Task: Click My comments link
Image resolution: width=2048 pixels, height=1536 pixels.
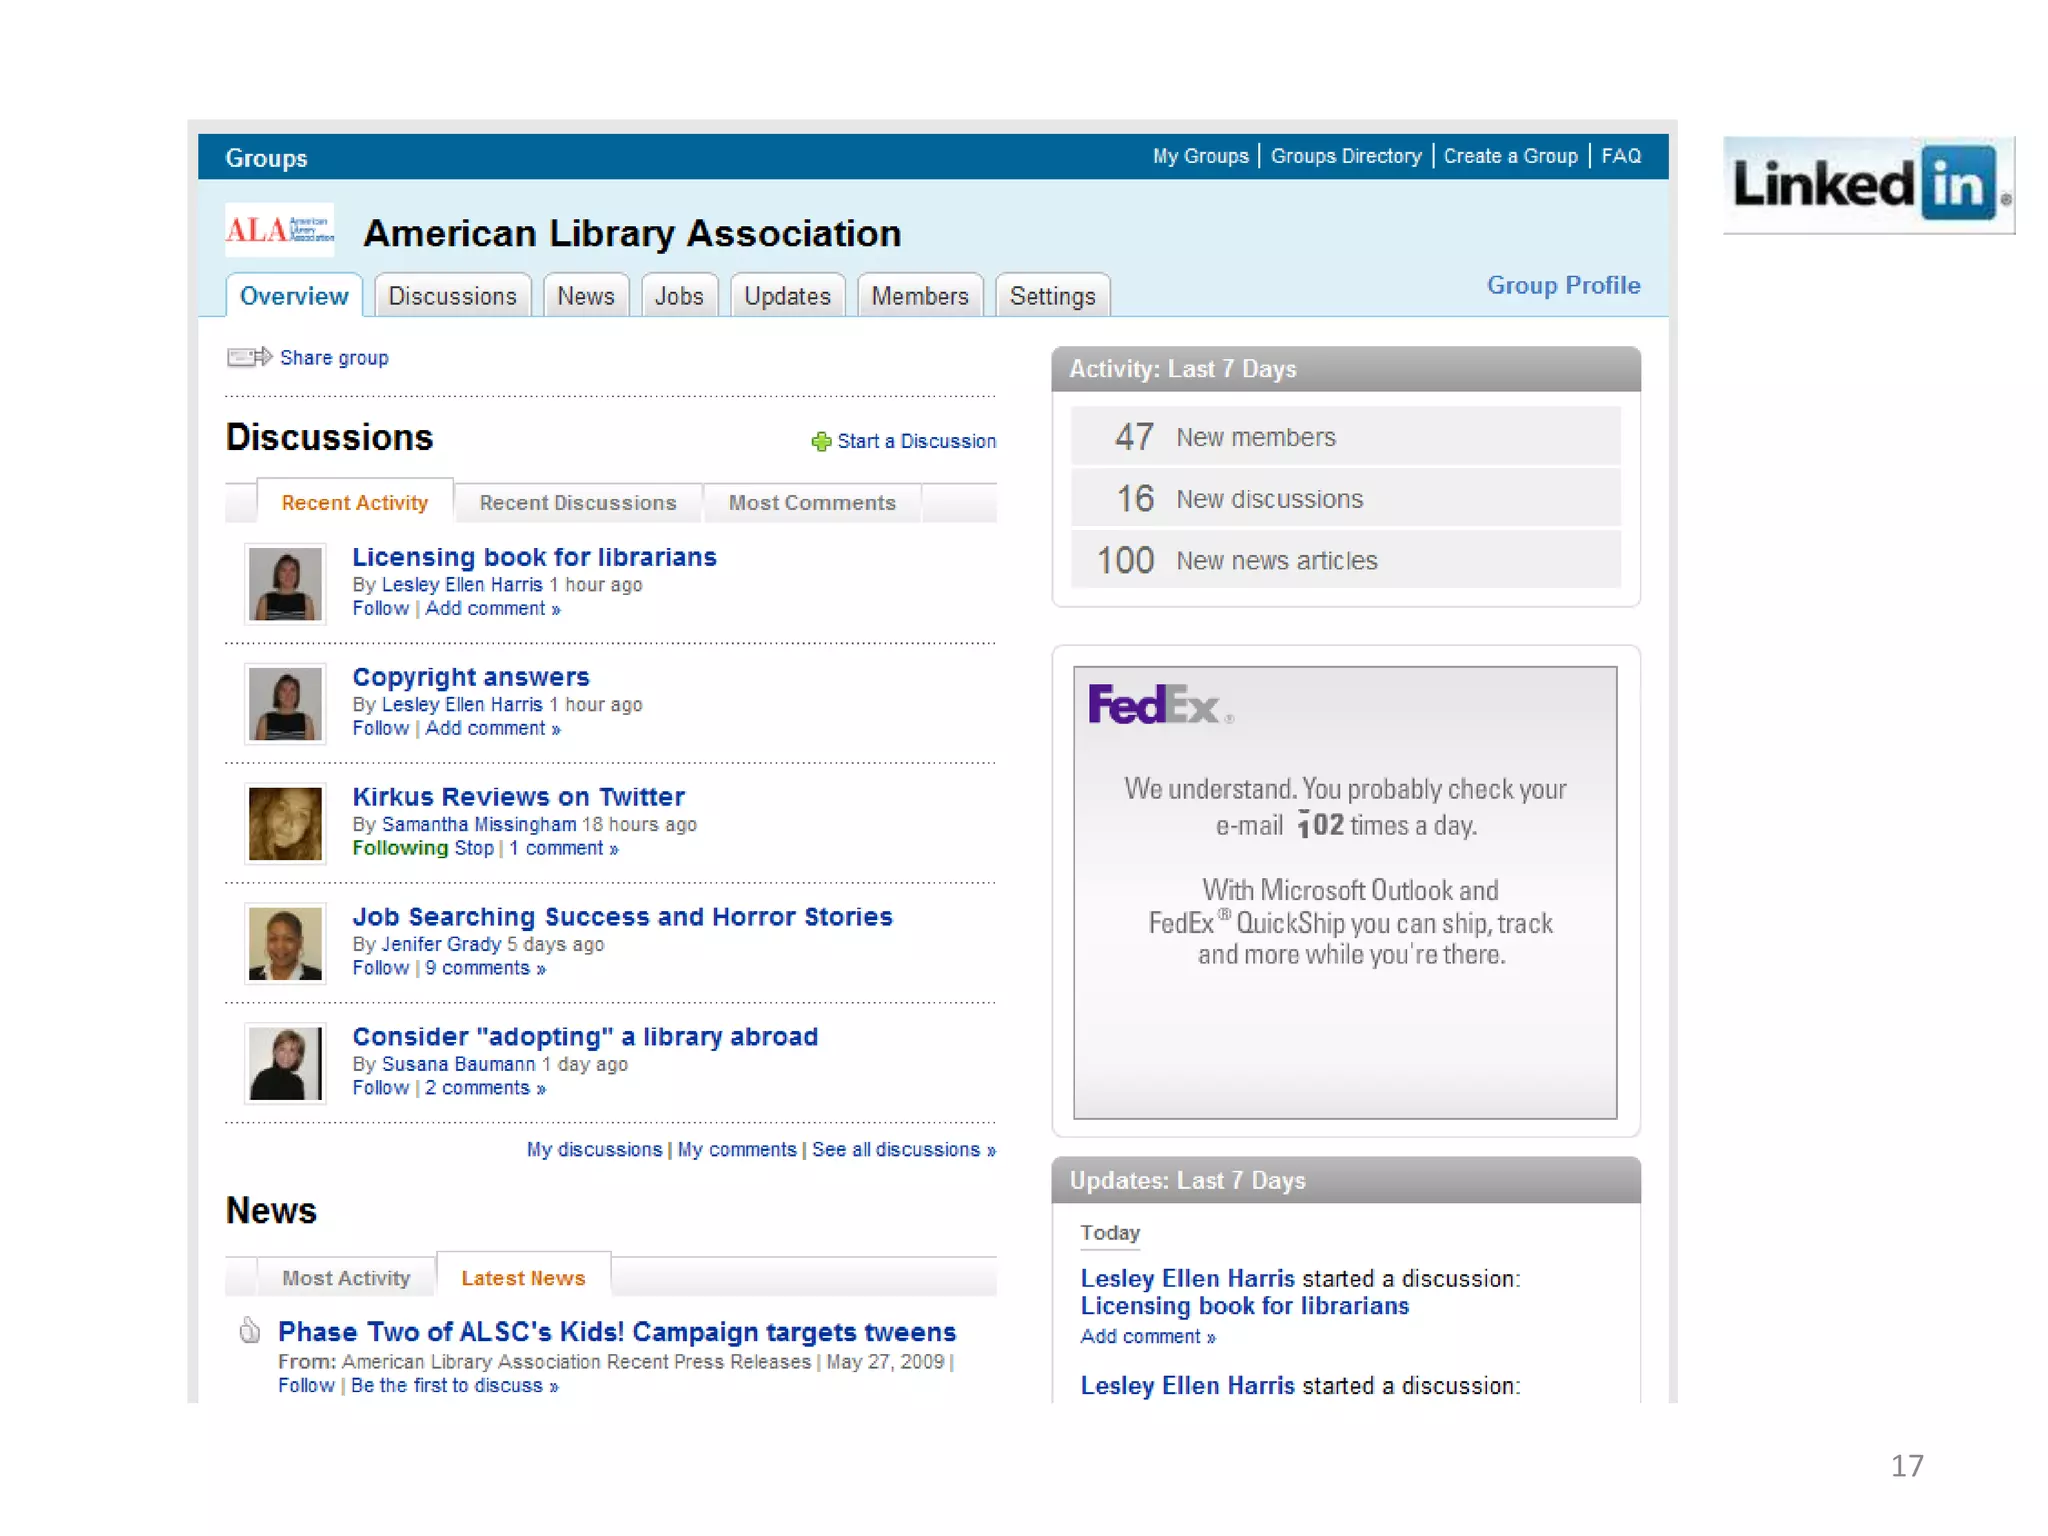Action: pyautogui.click(x=737, y=1150)
